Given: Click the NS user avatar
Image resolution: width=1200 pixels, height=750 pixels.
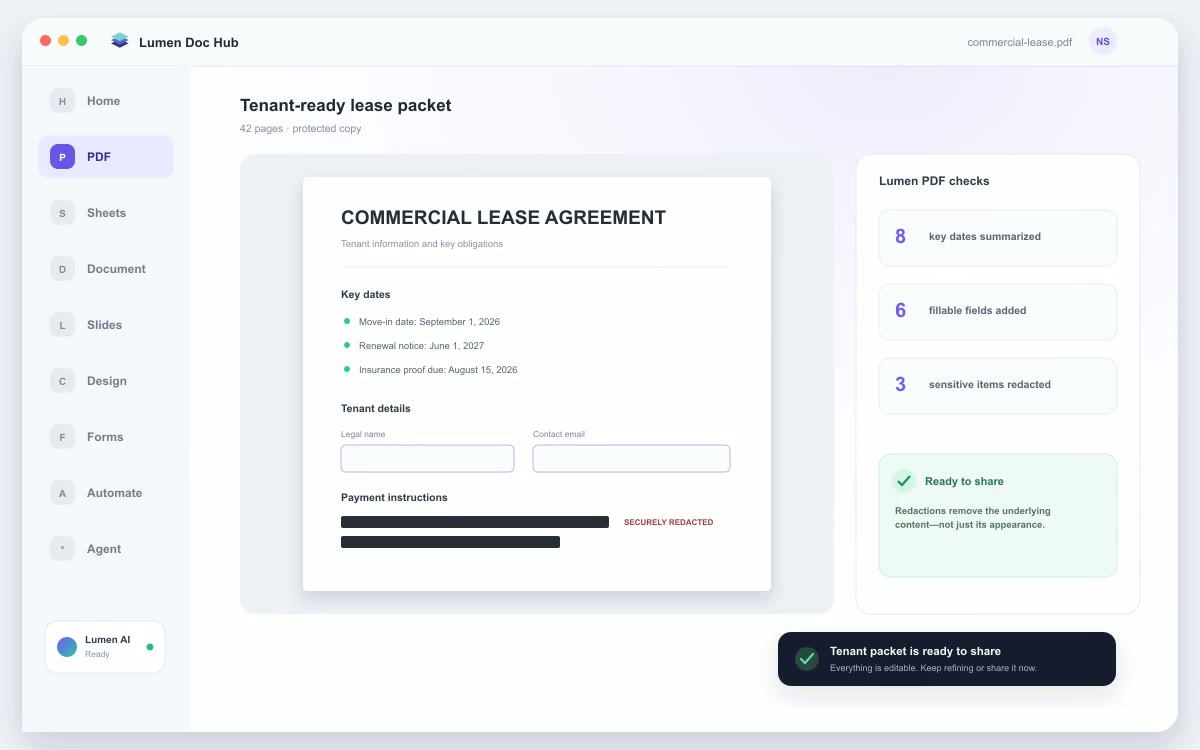Looking at the screenshot, I should 1103,41.
